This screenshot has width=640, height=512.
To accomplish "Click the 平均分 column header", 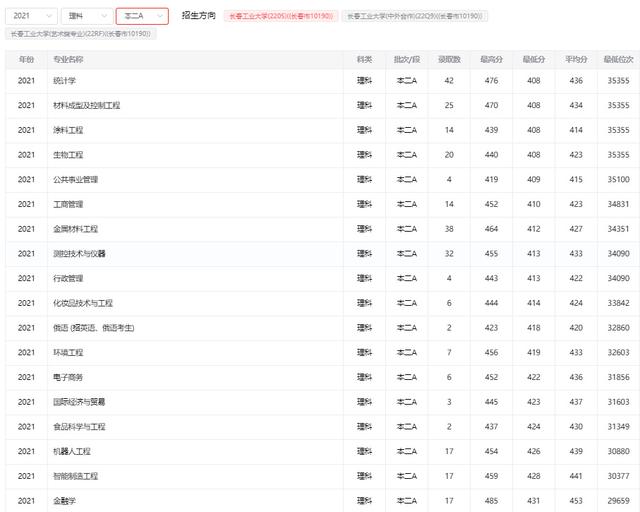I will tap(576, 60).
